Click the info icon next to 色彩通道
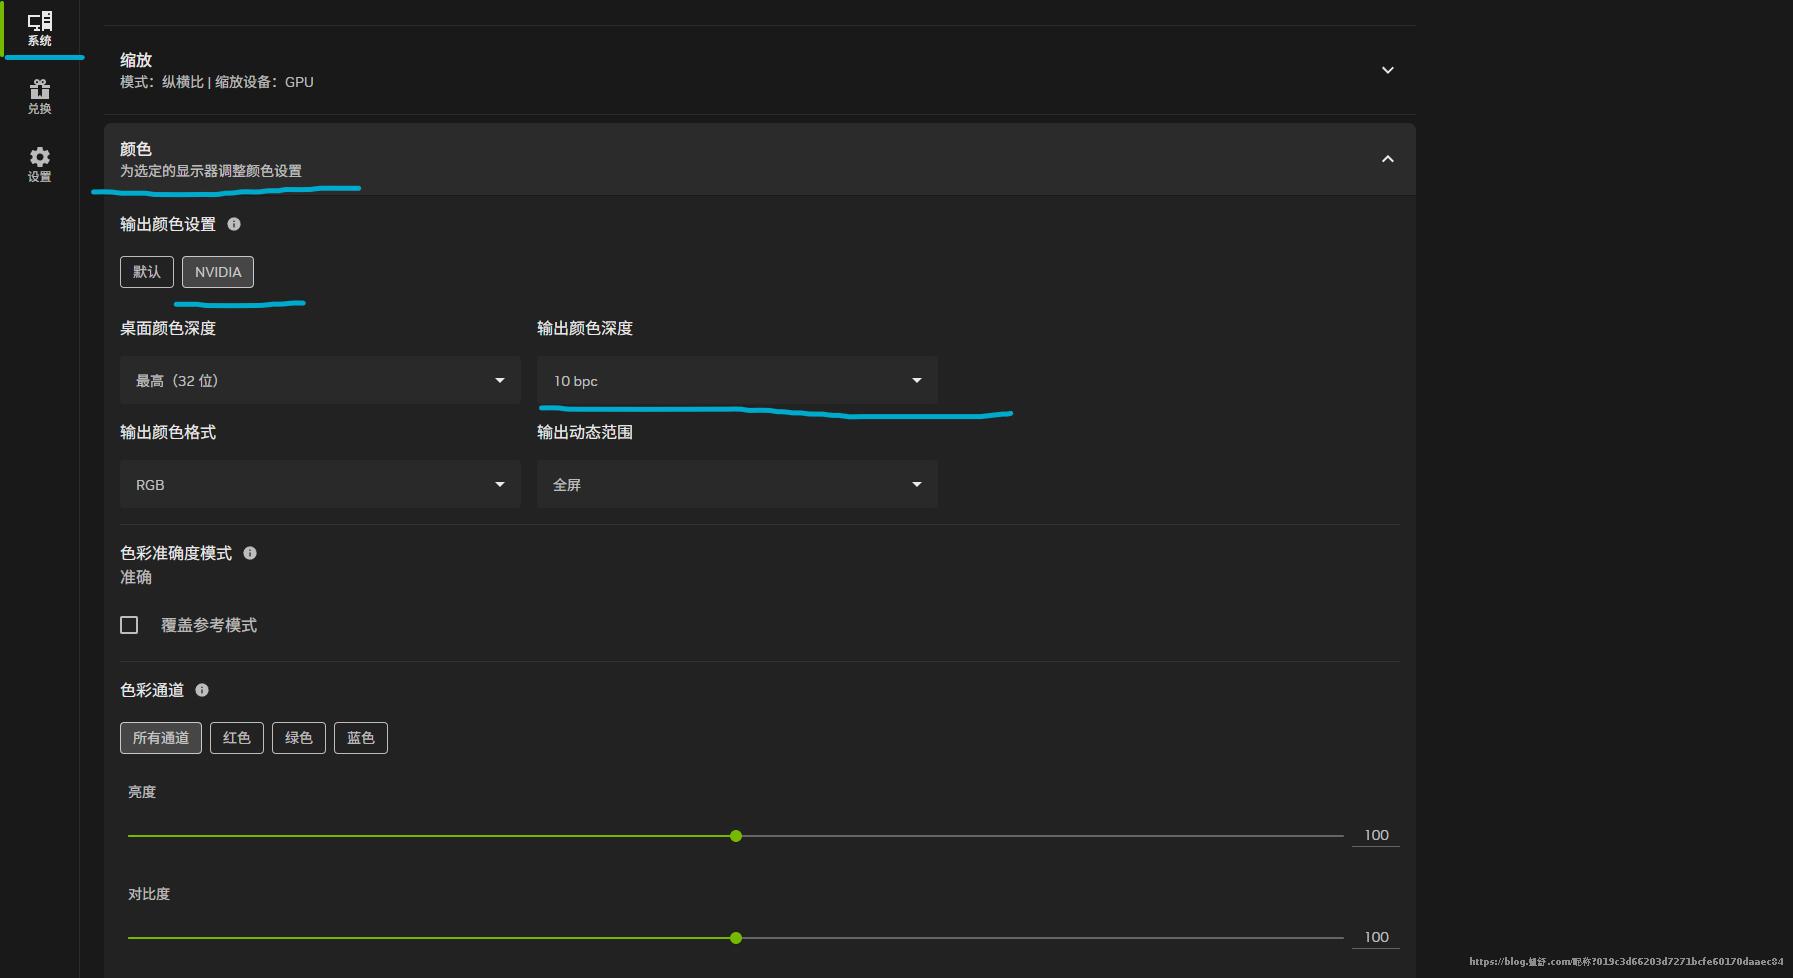 coord(202,689)
